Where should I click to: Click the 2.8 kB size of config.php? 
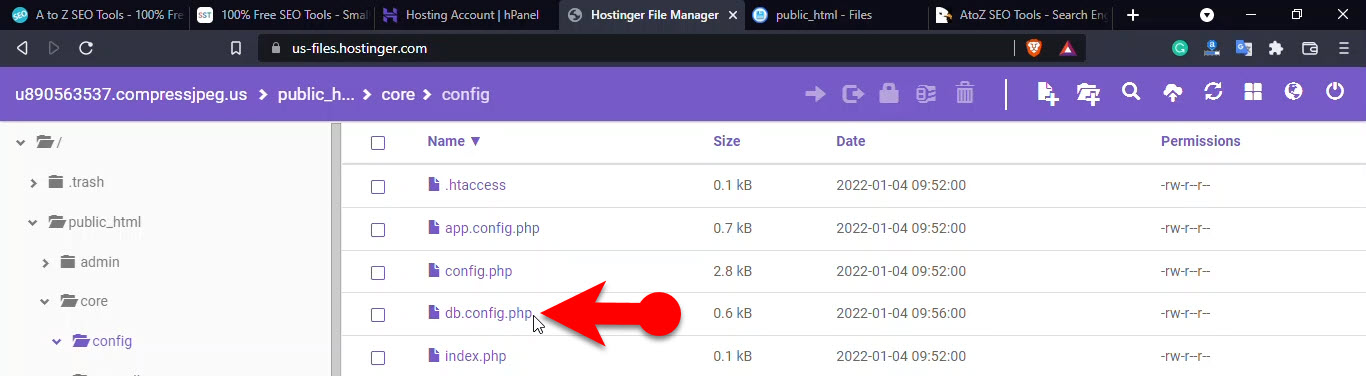732,271
